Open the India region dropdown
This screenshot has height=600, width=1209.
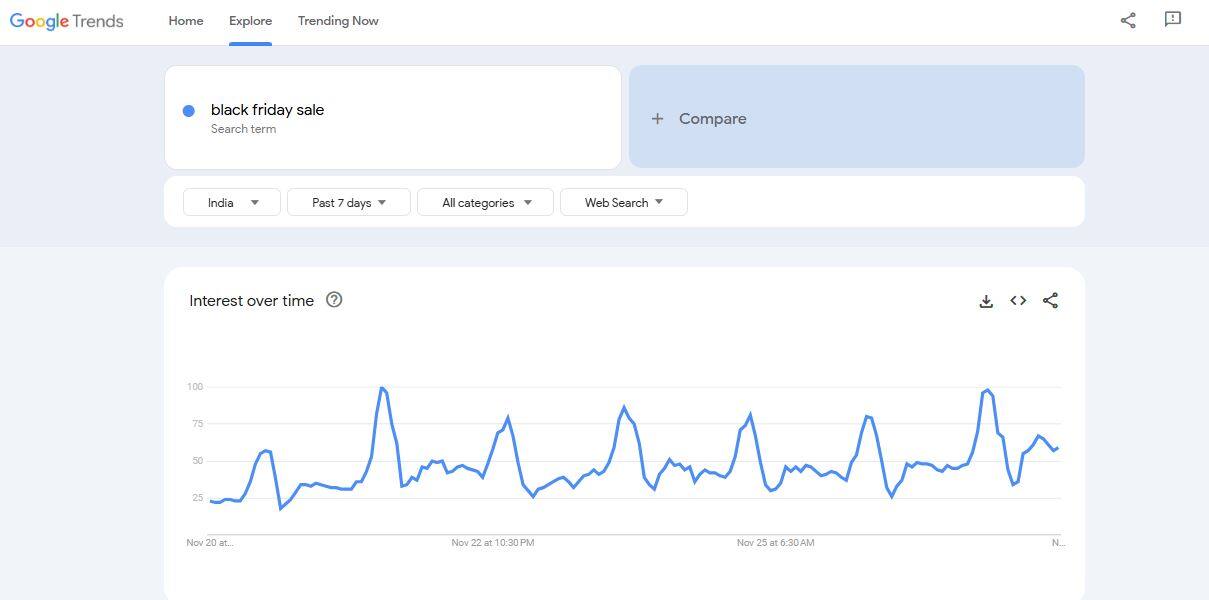[232, 202]
